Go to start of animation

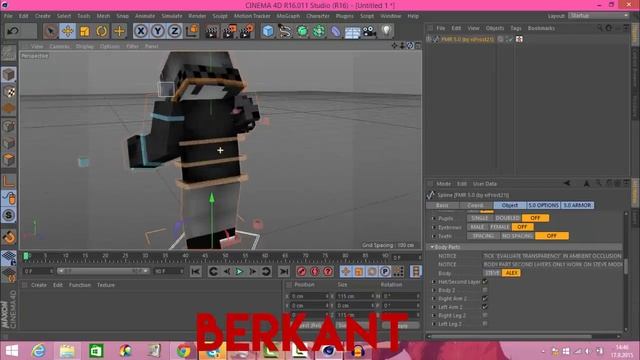point(196,271)
